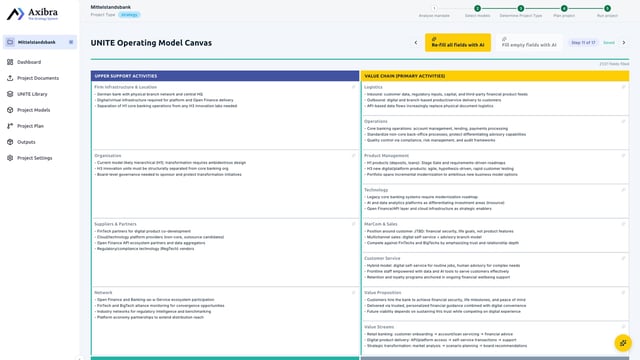Click the edit icon of the Logistics field
640x360 pixels.
[623, 87]
